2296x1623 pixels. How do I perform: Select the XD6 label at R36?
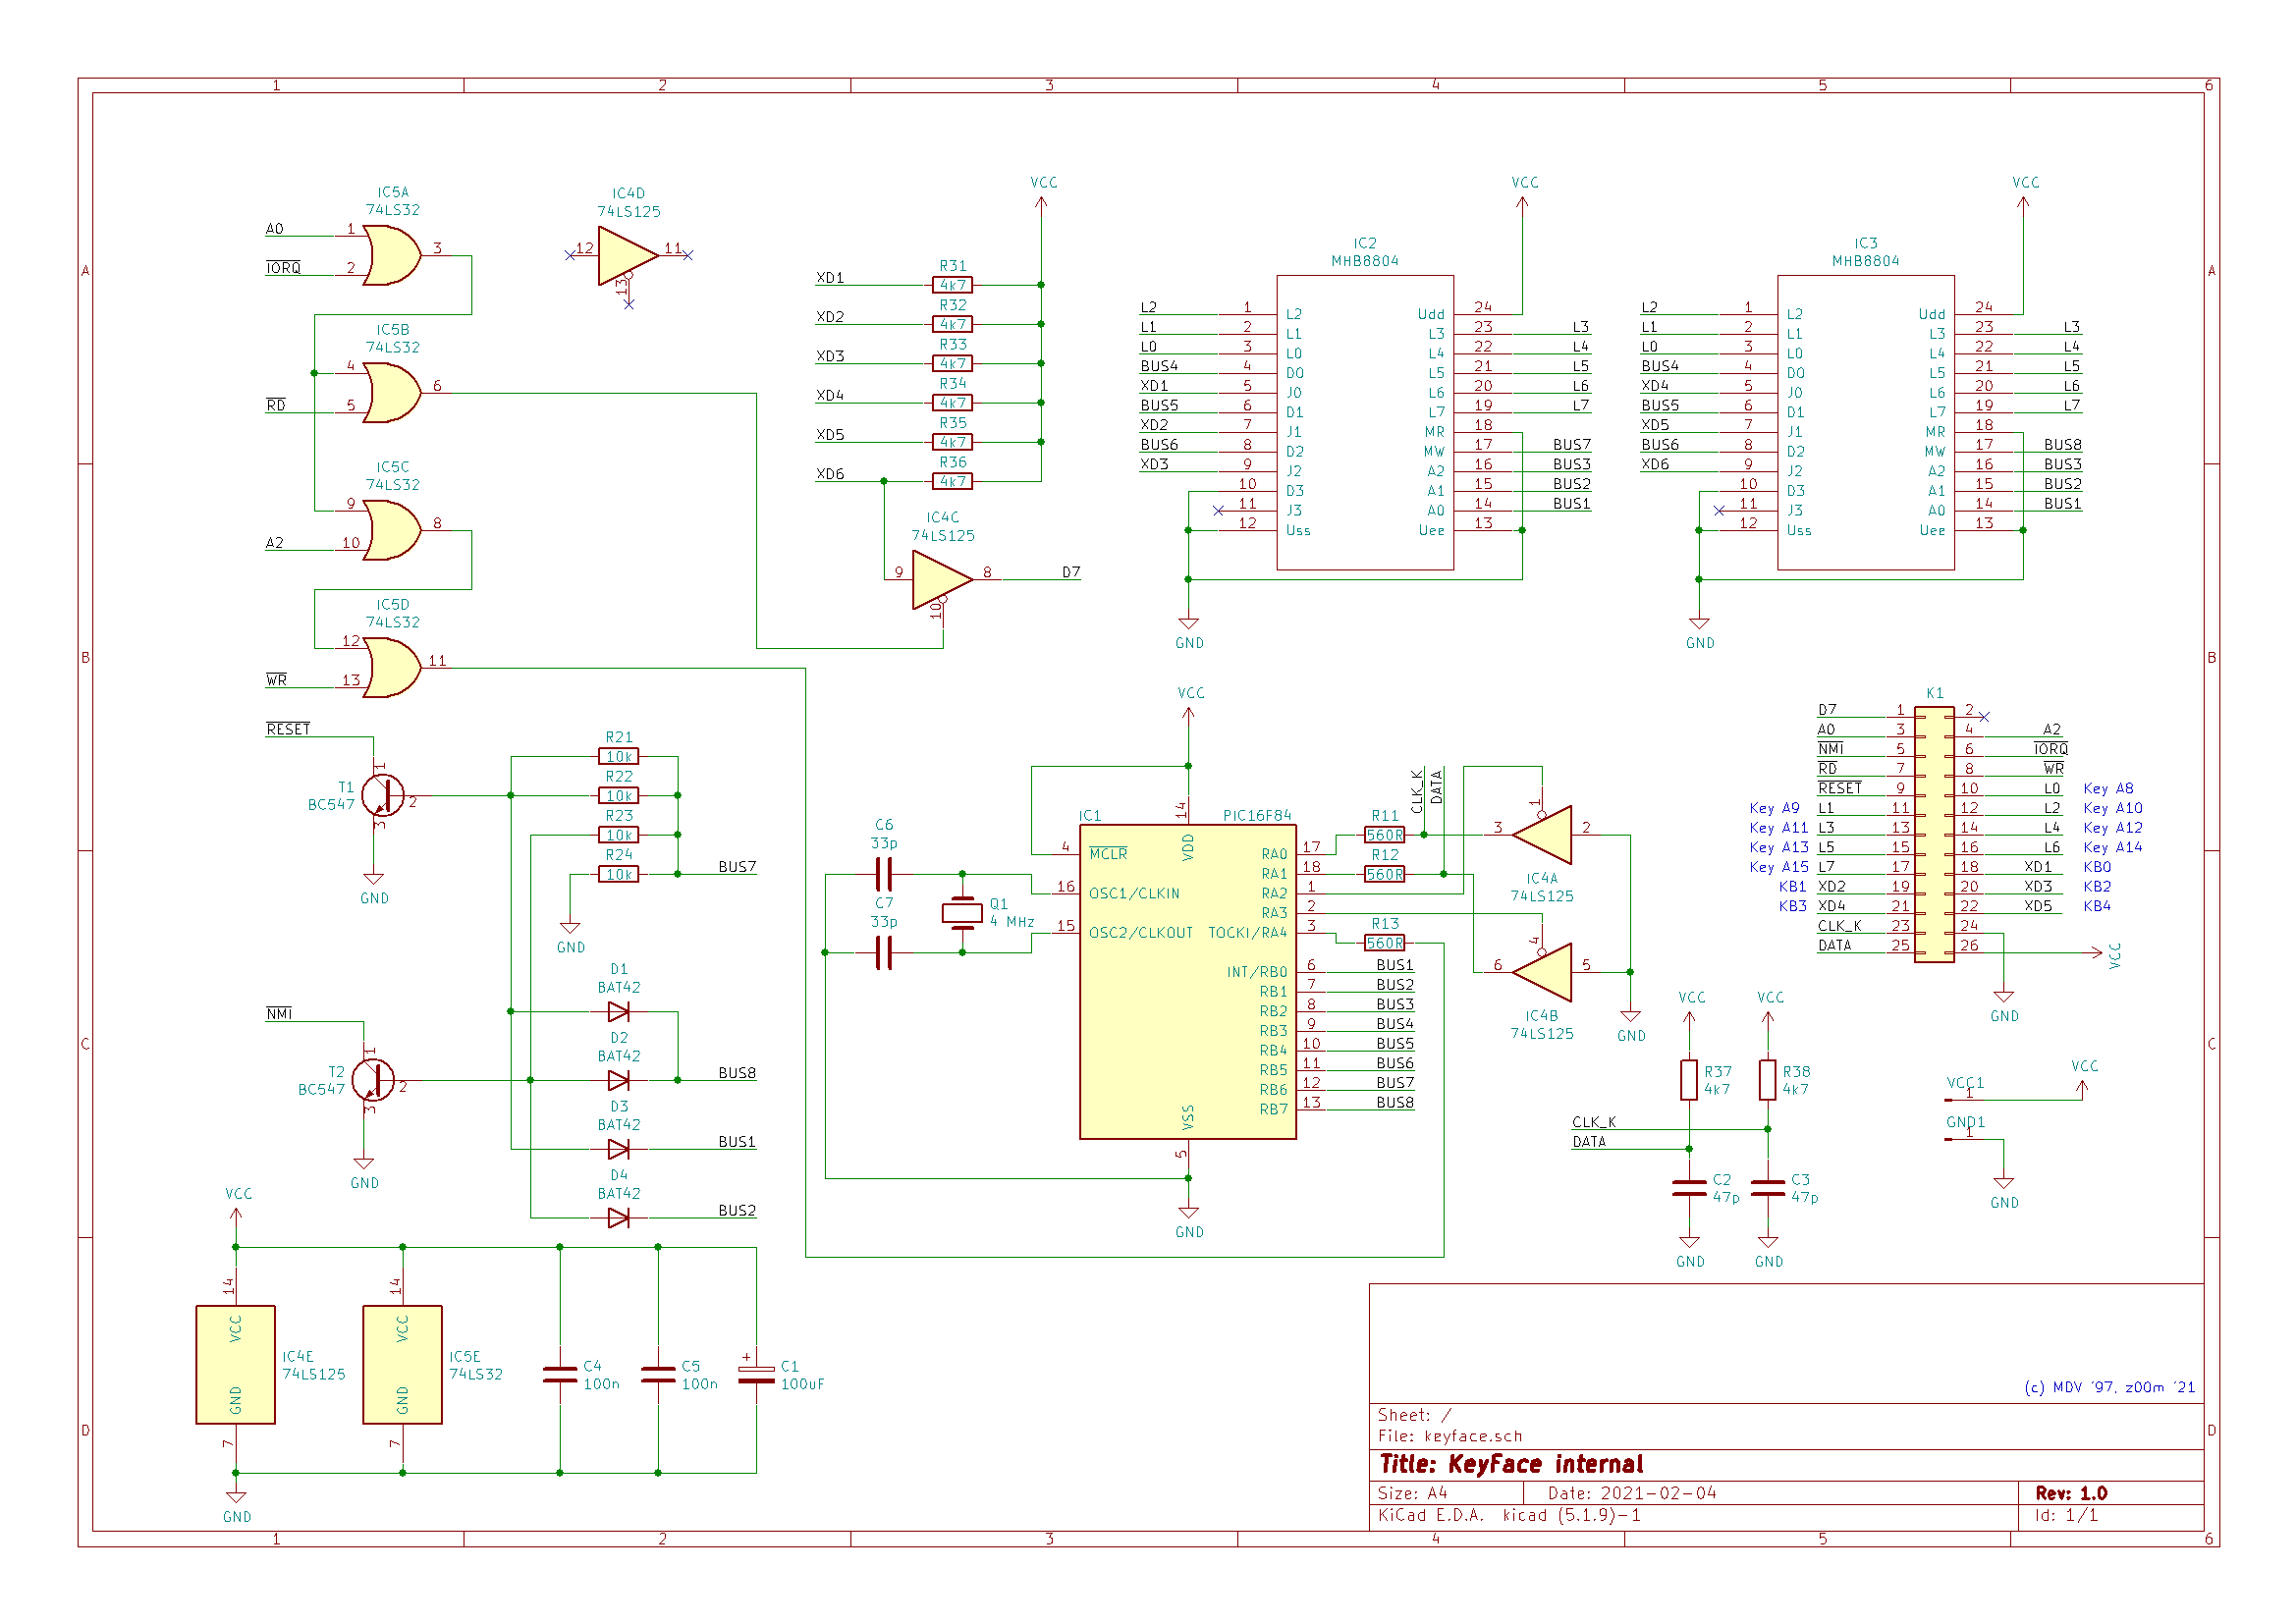pos(830,475)
